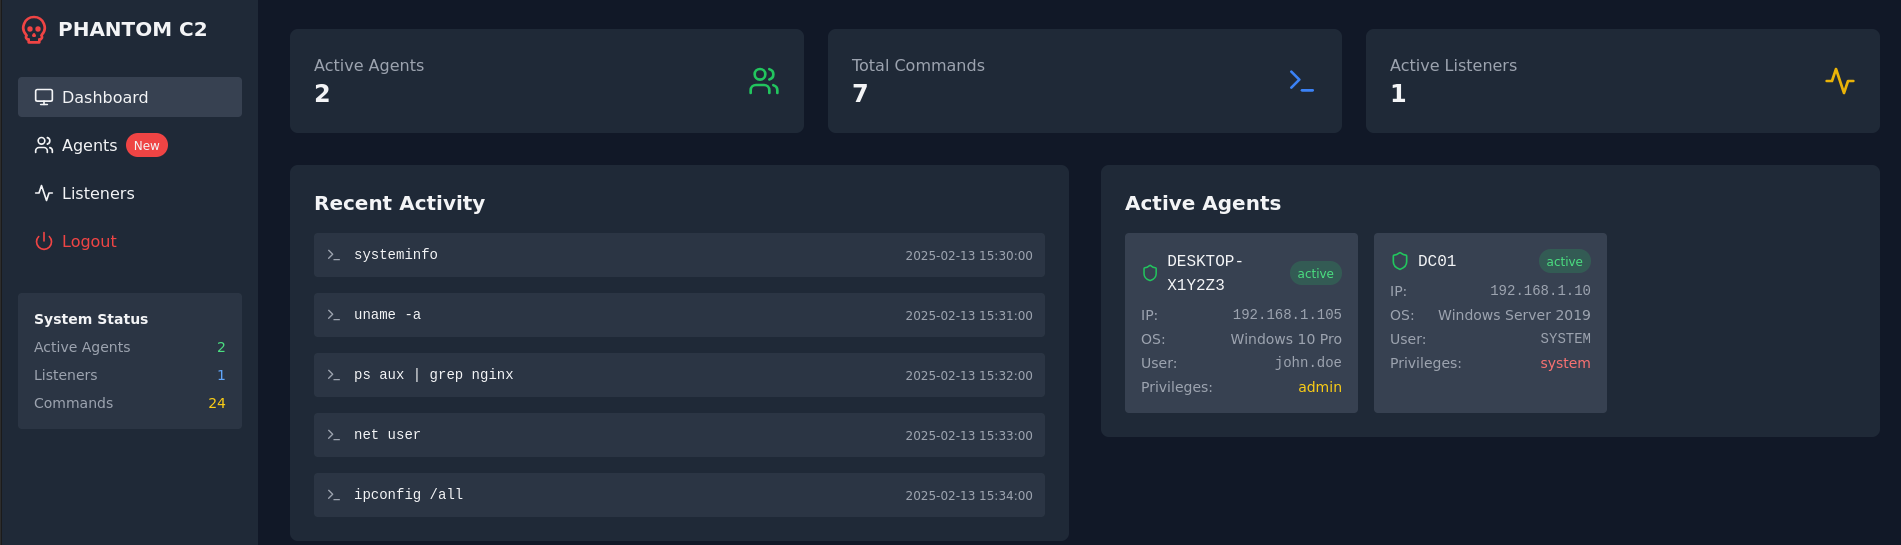Click the 2025-02-13 15:32:00 timestamp

coord(969,376)
